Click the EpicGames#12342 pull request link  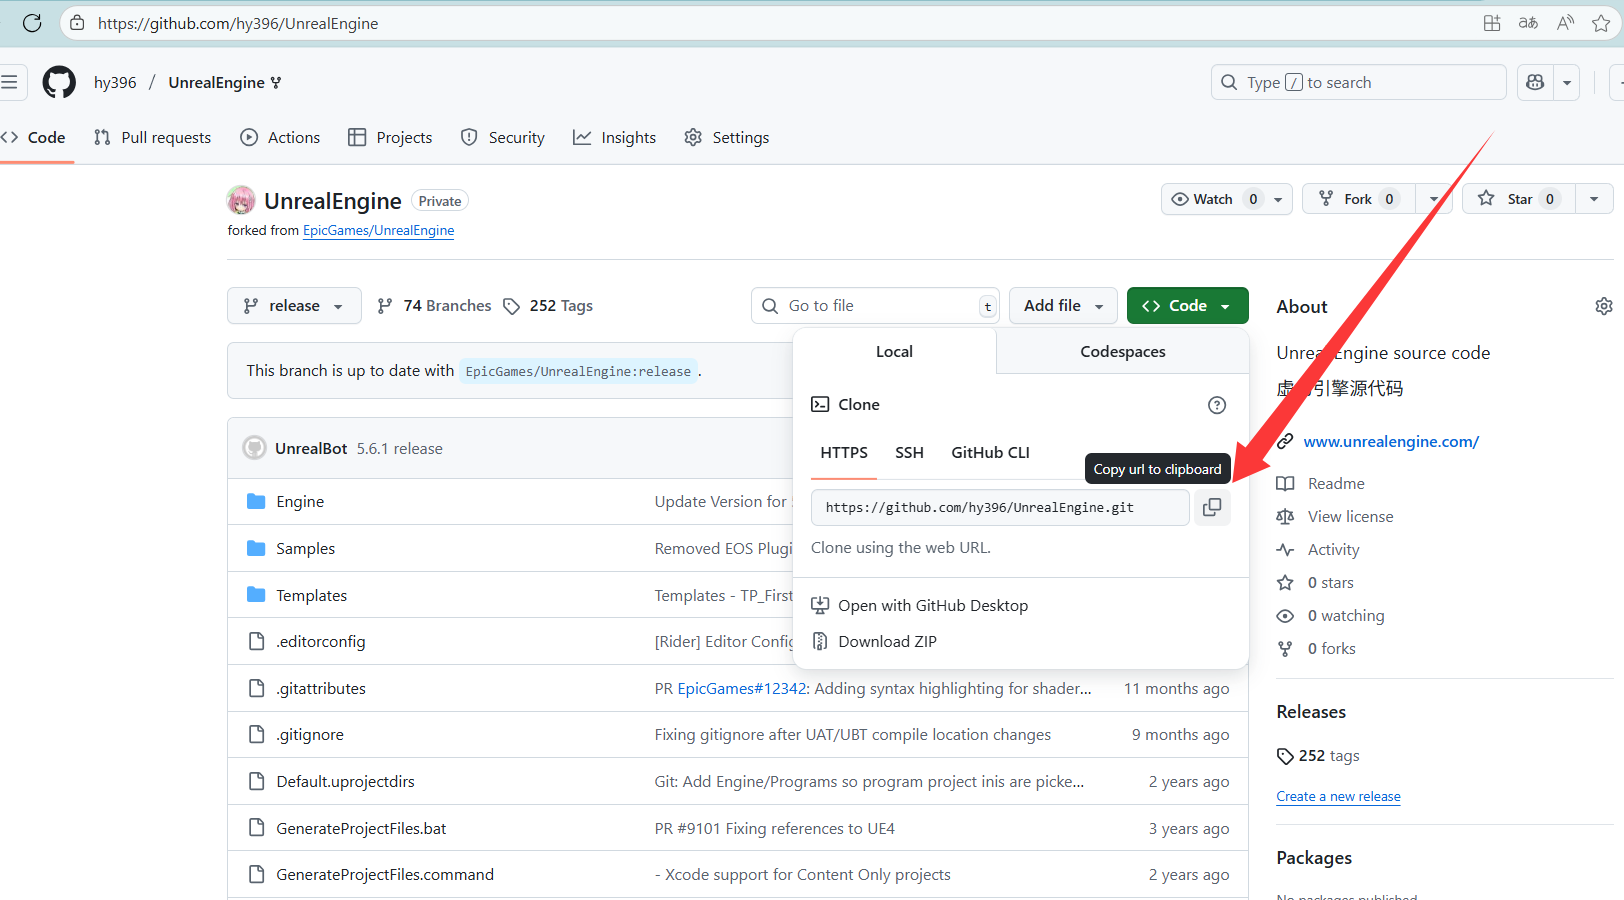(x=742, y=688)
